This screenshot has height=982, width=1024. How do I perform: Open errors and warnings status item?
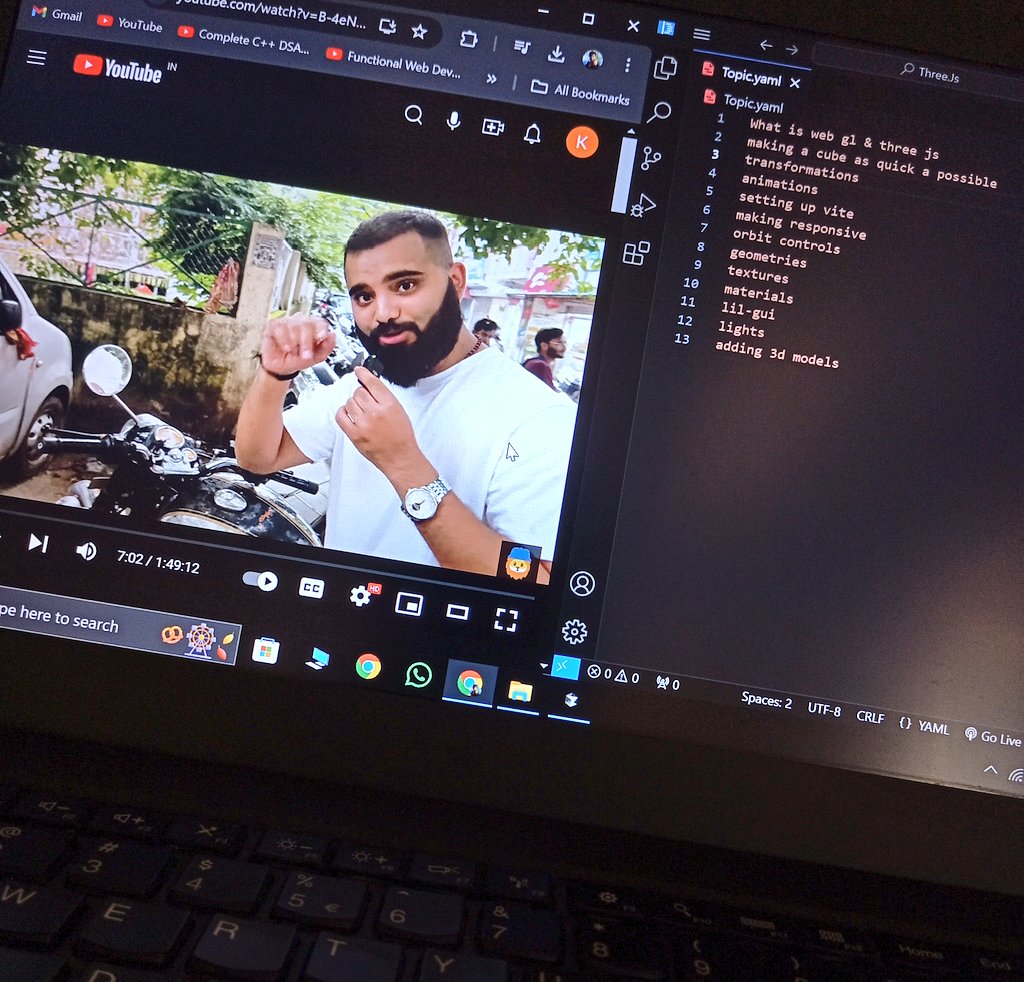613,674
